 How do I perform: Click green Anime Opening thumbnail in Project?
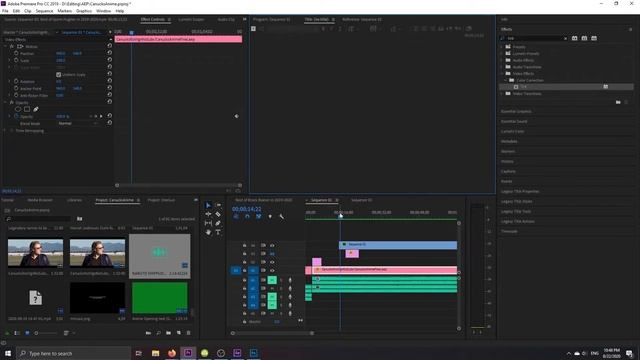coord(160,298)
